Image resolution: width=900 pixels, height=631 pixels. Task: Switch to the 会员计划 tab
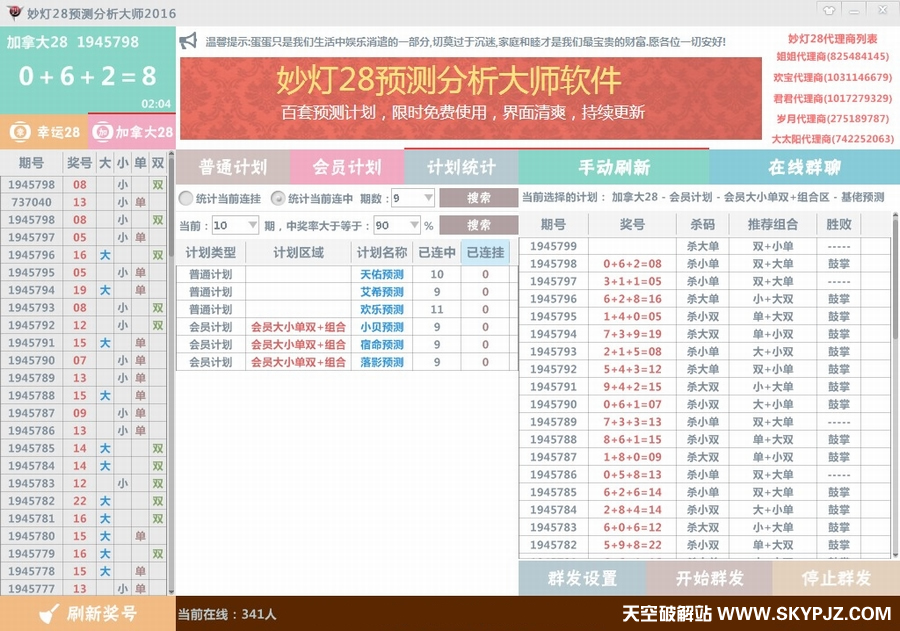click(346, 167)
